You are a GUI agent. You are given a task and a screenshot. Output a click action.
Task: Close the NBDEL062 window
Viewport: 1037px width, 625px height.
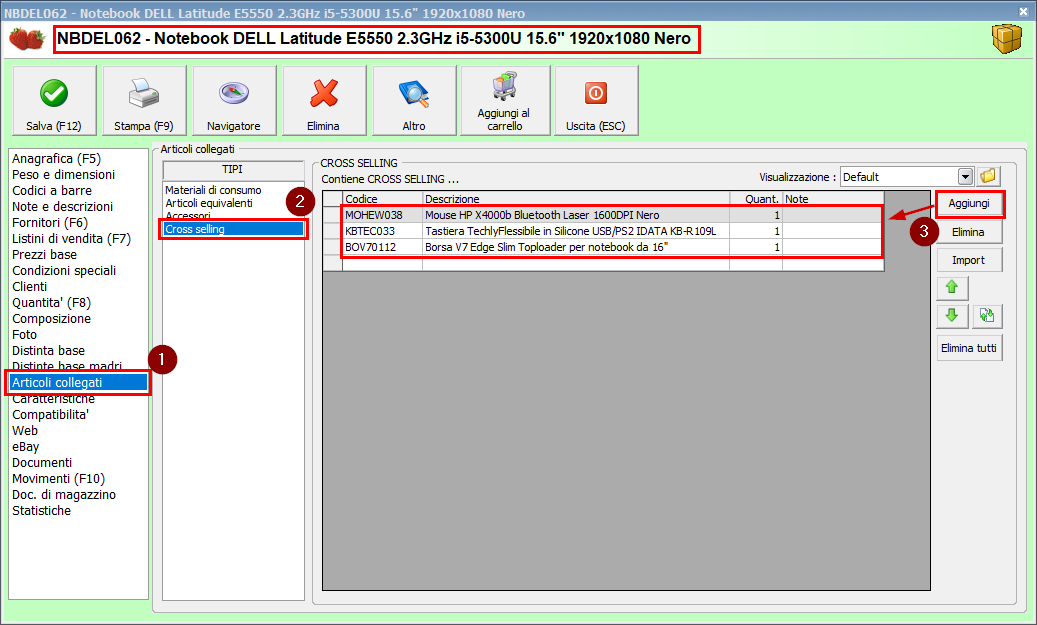(1022, 11)
